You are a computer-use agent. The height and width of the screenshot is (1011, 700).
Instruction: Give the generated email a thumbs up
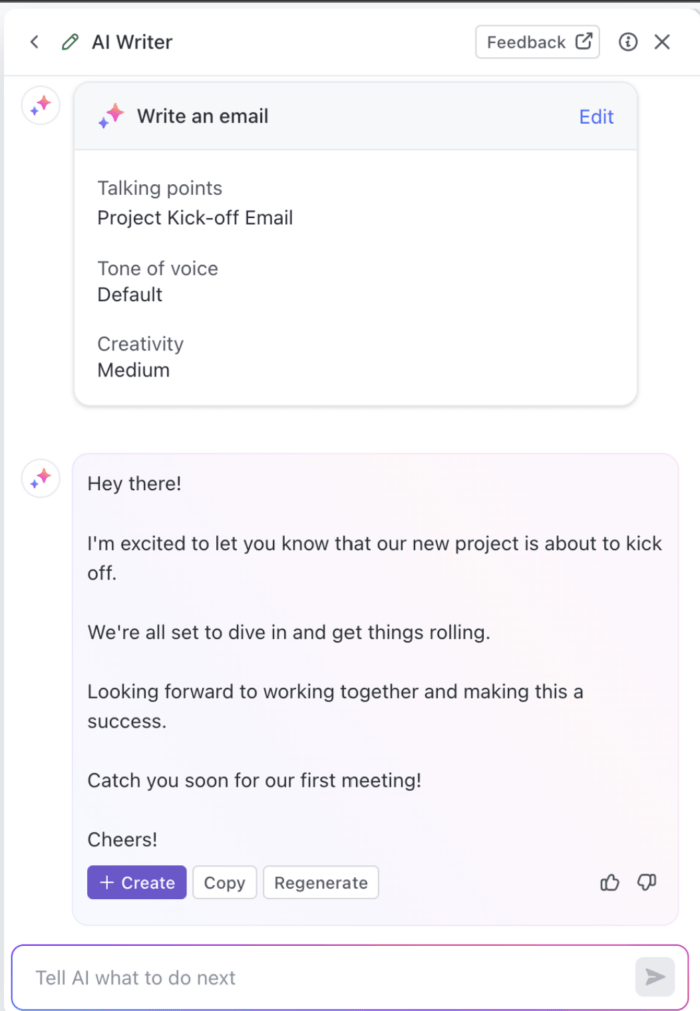(609, 882)
